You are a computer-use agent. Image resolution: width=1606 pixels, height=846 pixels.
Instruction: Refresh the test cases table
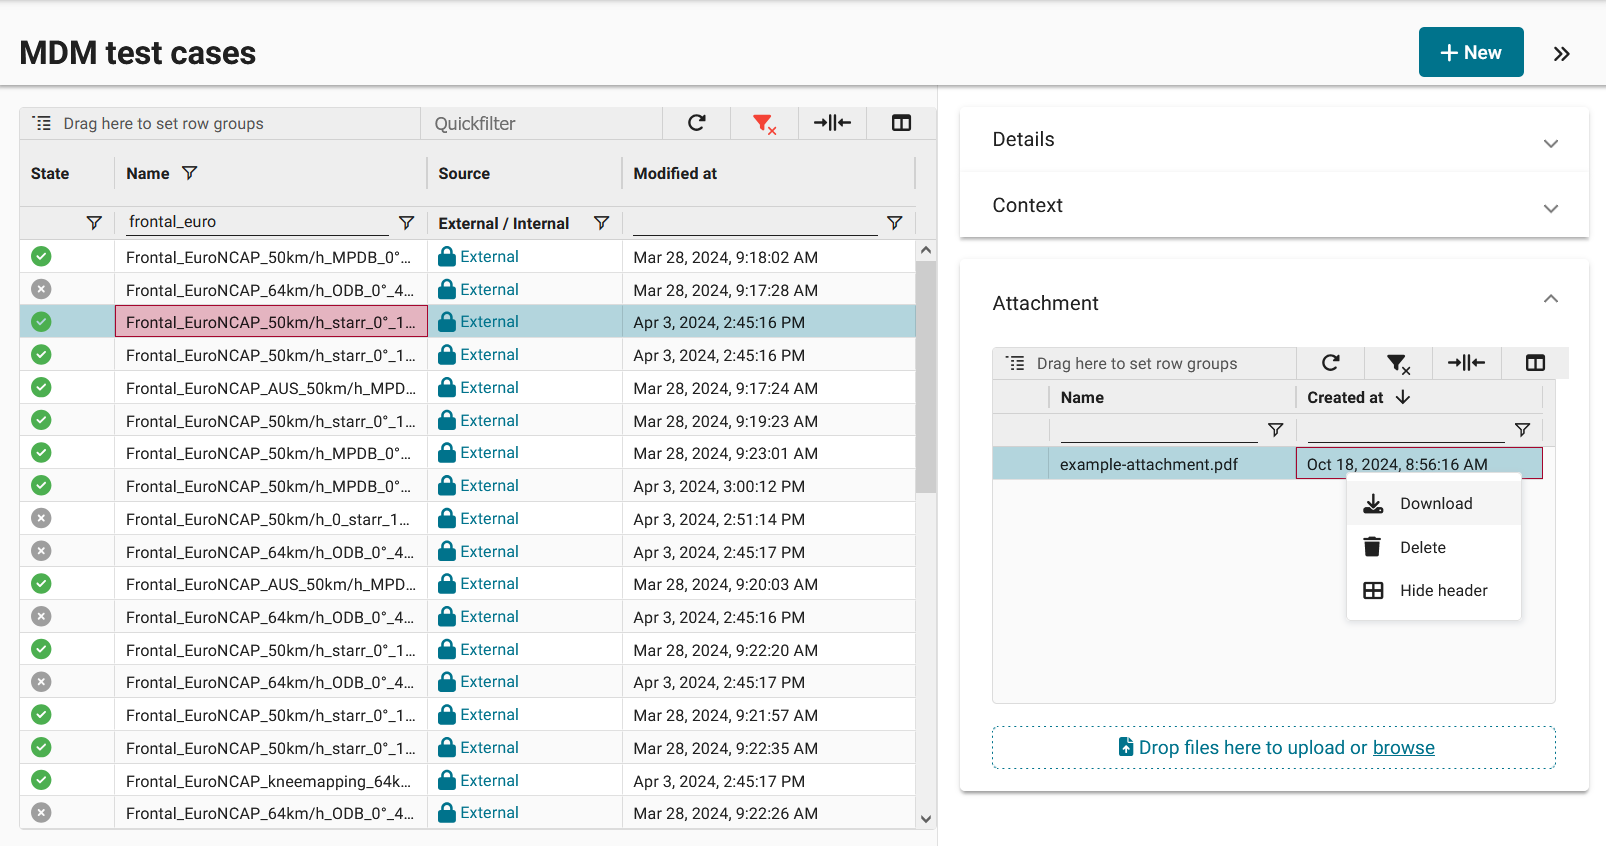pos(696,123)
